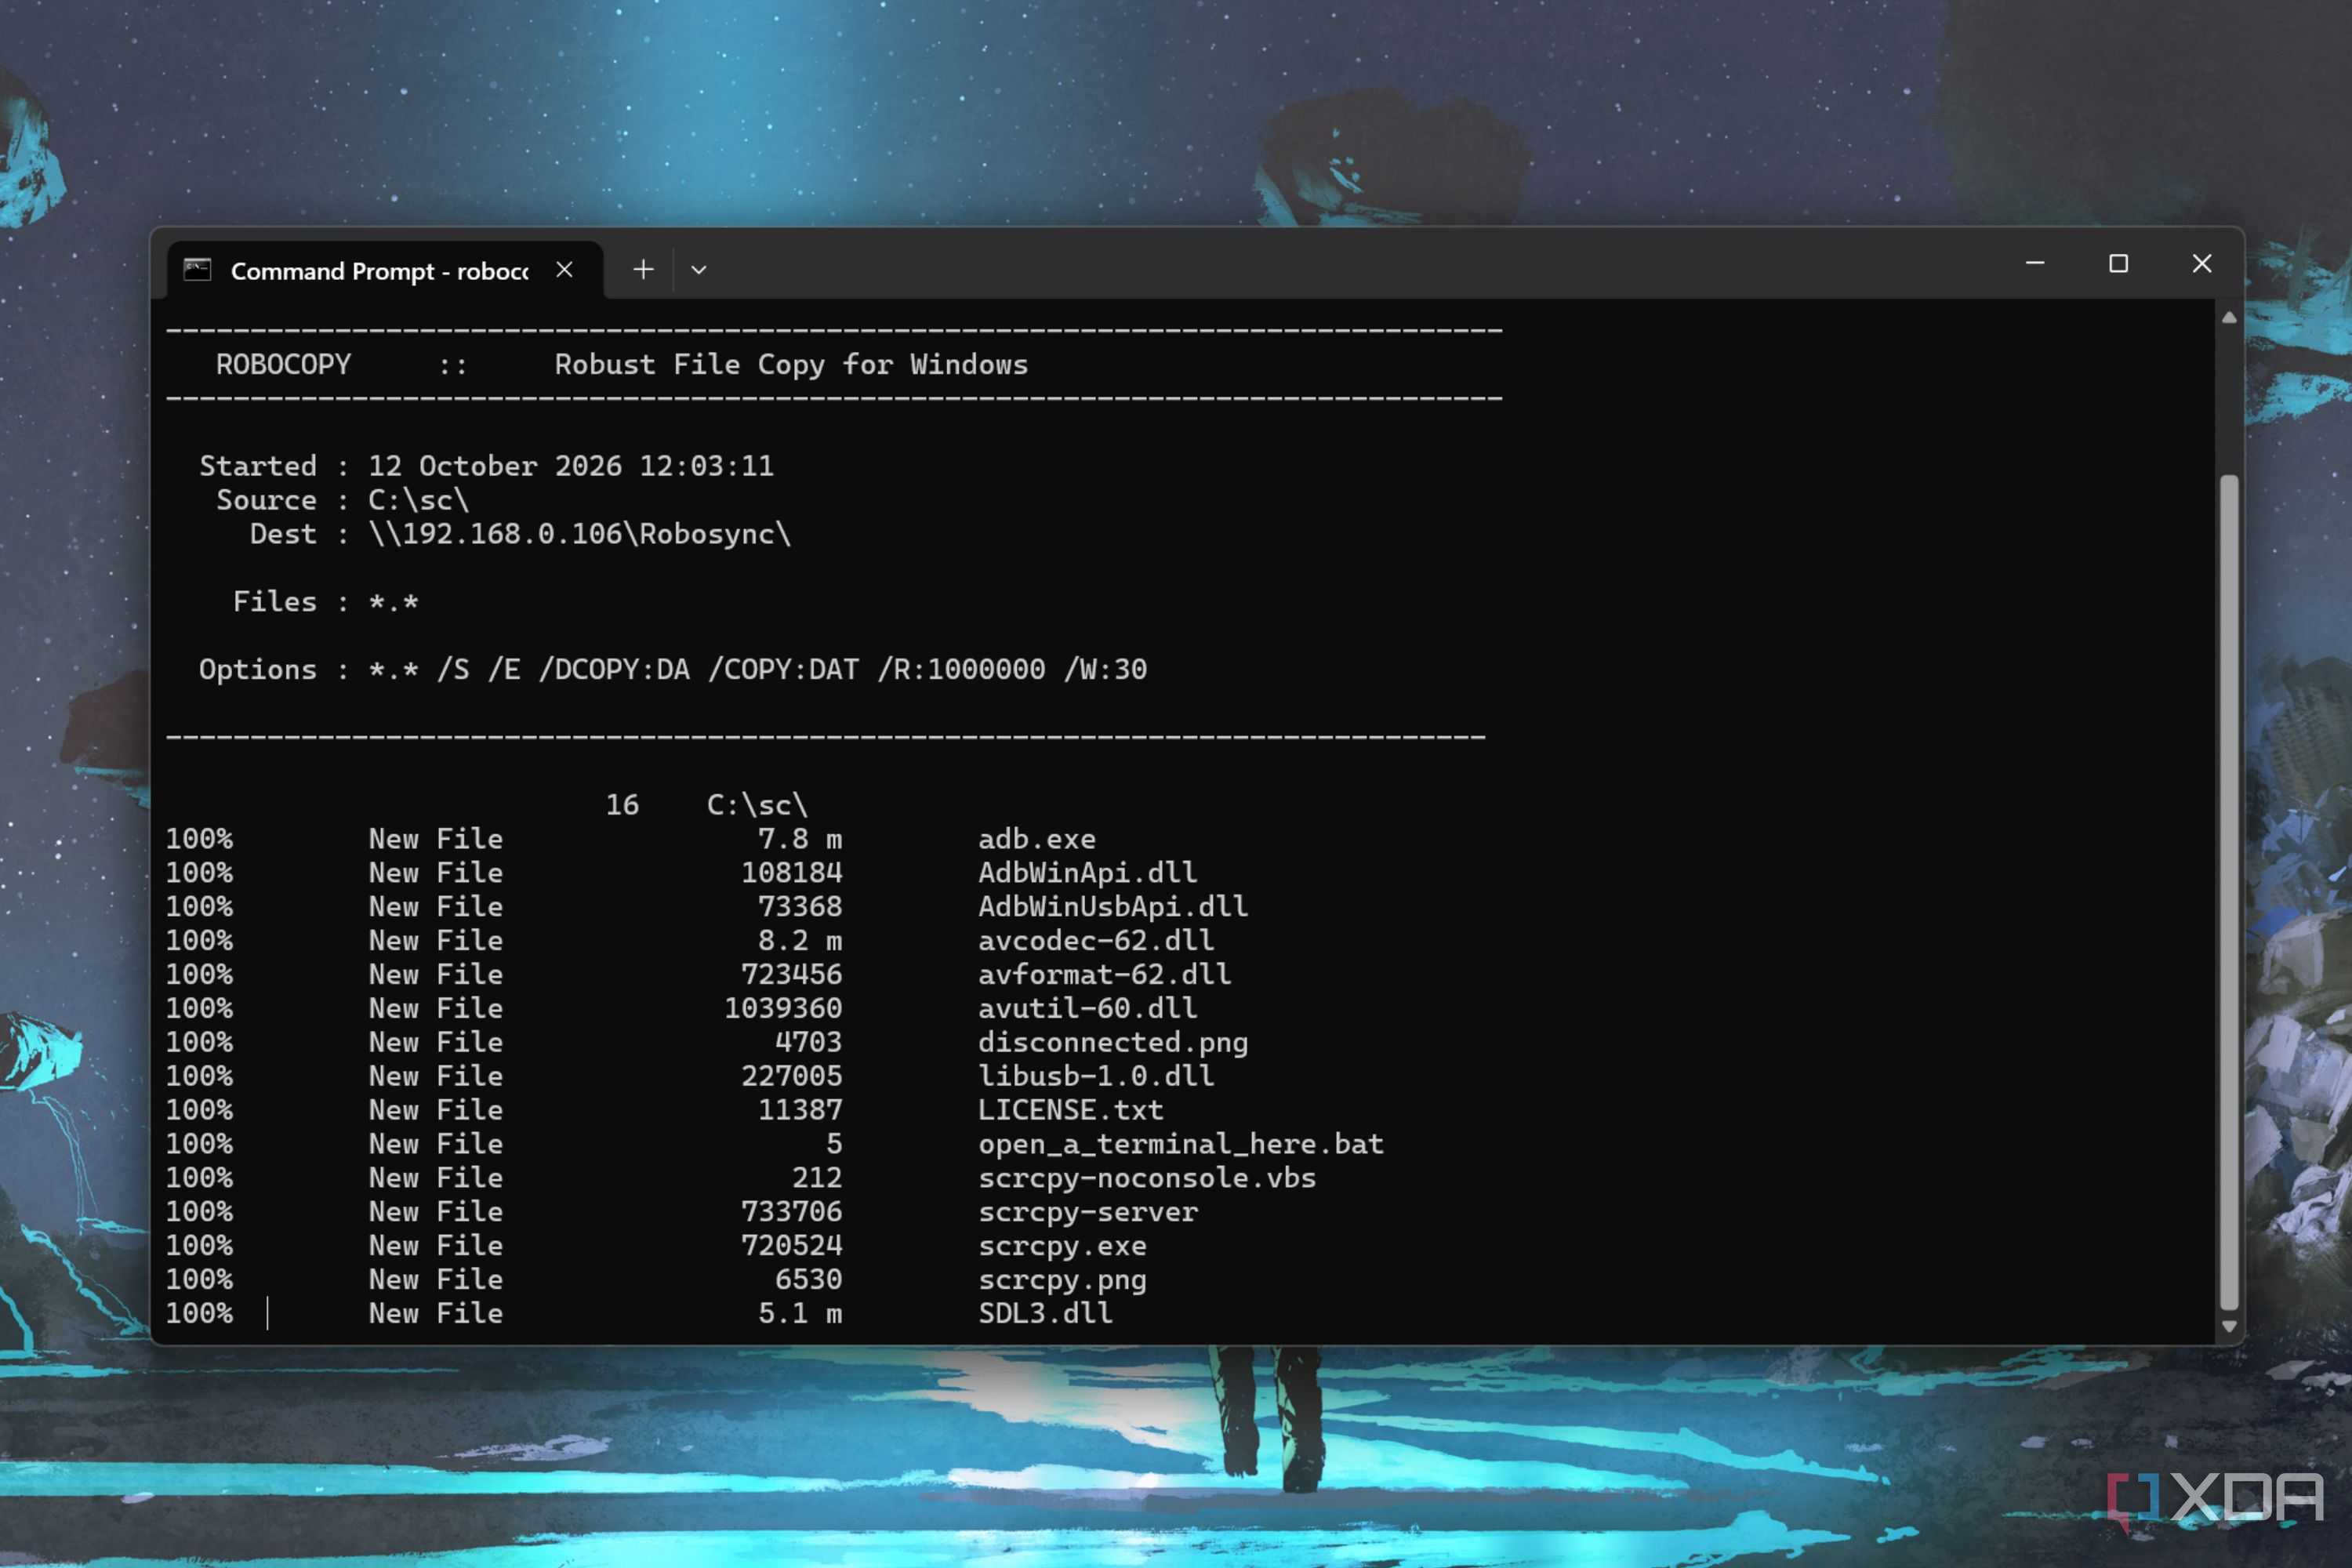
Task: Click the scrcpy-noconsole.vbs file name
Action: (1147, 1178)
